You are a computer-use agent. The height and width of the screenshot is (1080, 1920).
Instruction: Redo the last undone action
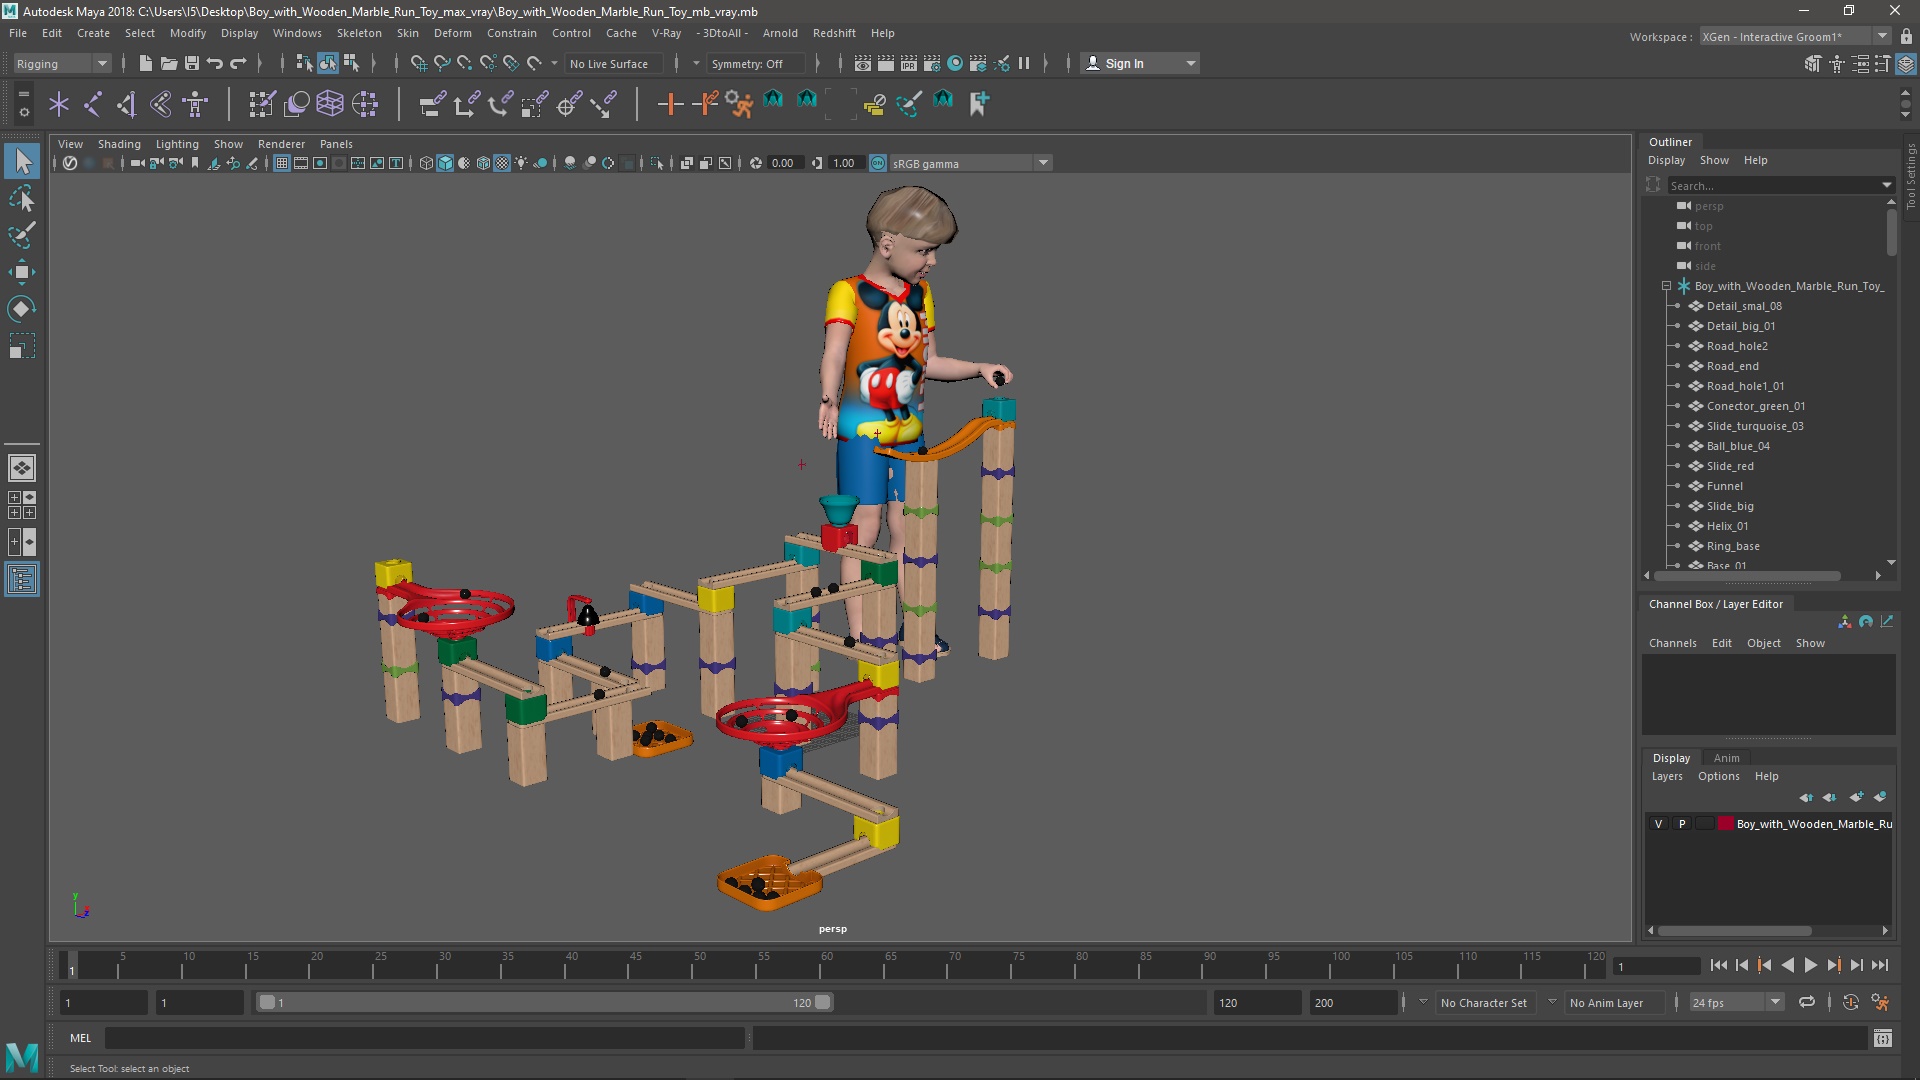pyautogui.click(x=238, y=63)
